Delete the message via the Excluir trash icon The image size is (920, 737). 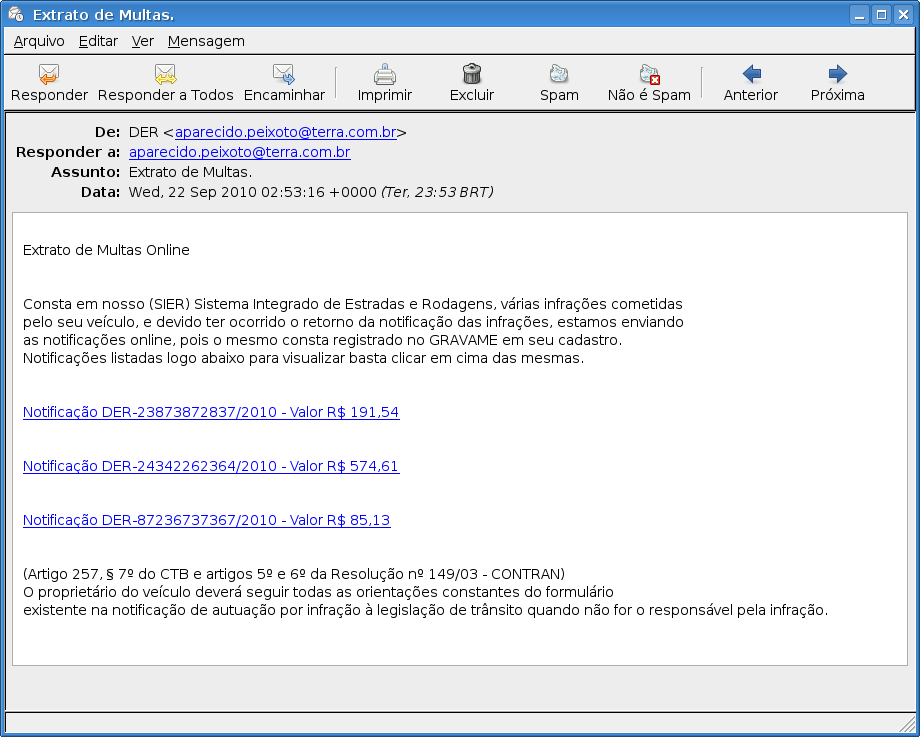point(472,74)
